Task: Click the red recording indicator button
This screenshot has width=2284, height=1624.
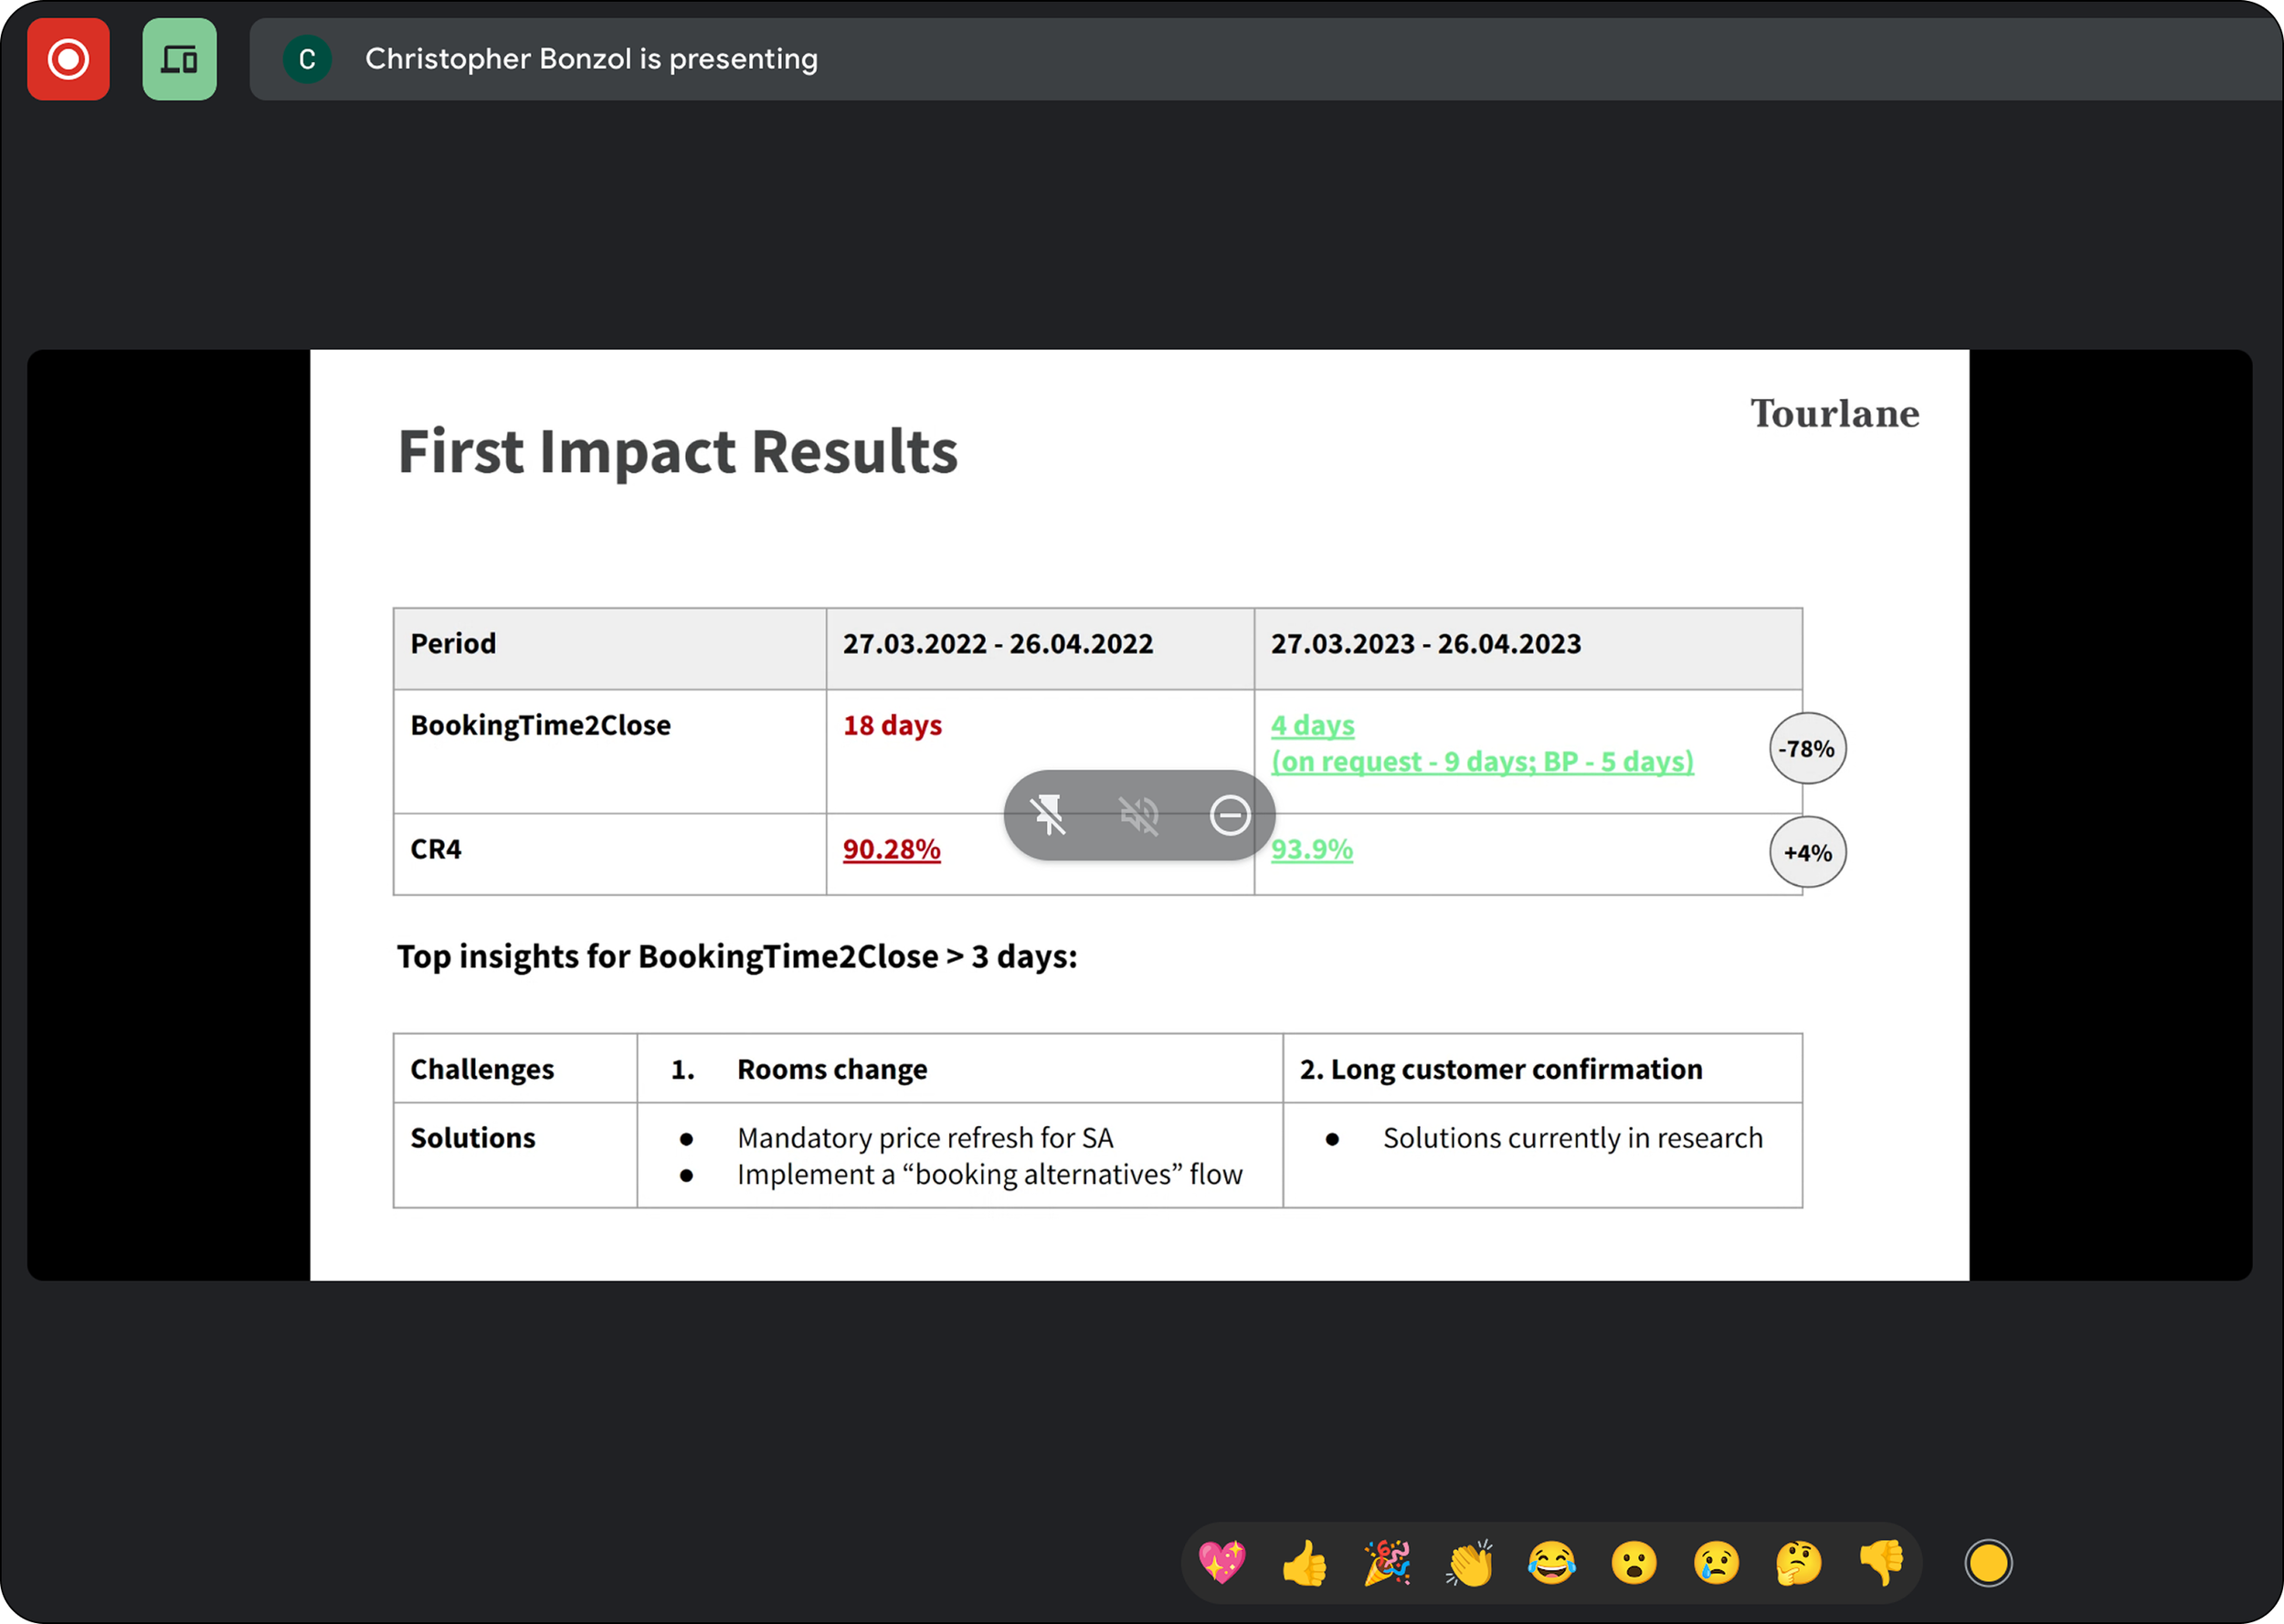Action: click(x=68, y=59)
